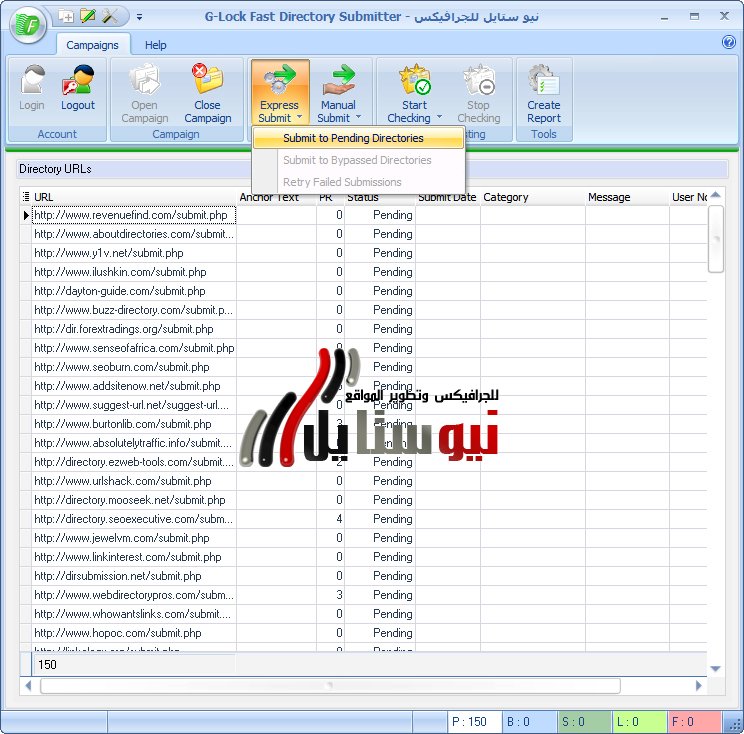This screenshot has width=744, height=734.
Task: Click the L : 0 status bar panel
Action: pos(639,722)
